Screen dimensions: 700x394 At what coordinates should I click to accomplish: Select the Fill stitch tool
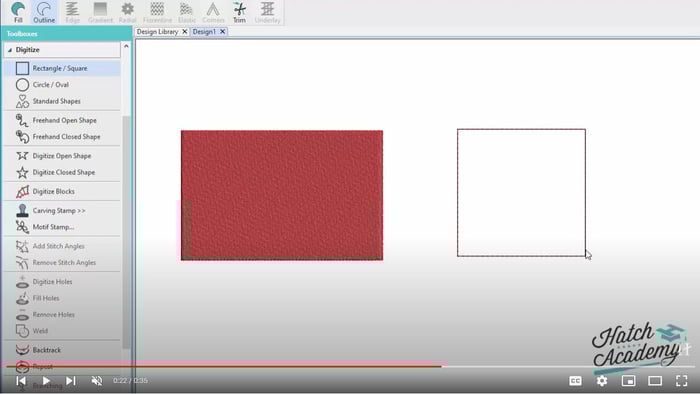[18, 12]
